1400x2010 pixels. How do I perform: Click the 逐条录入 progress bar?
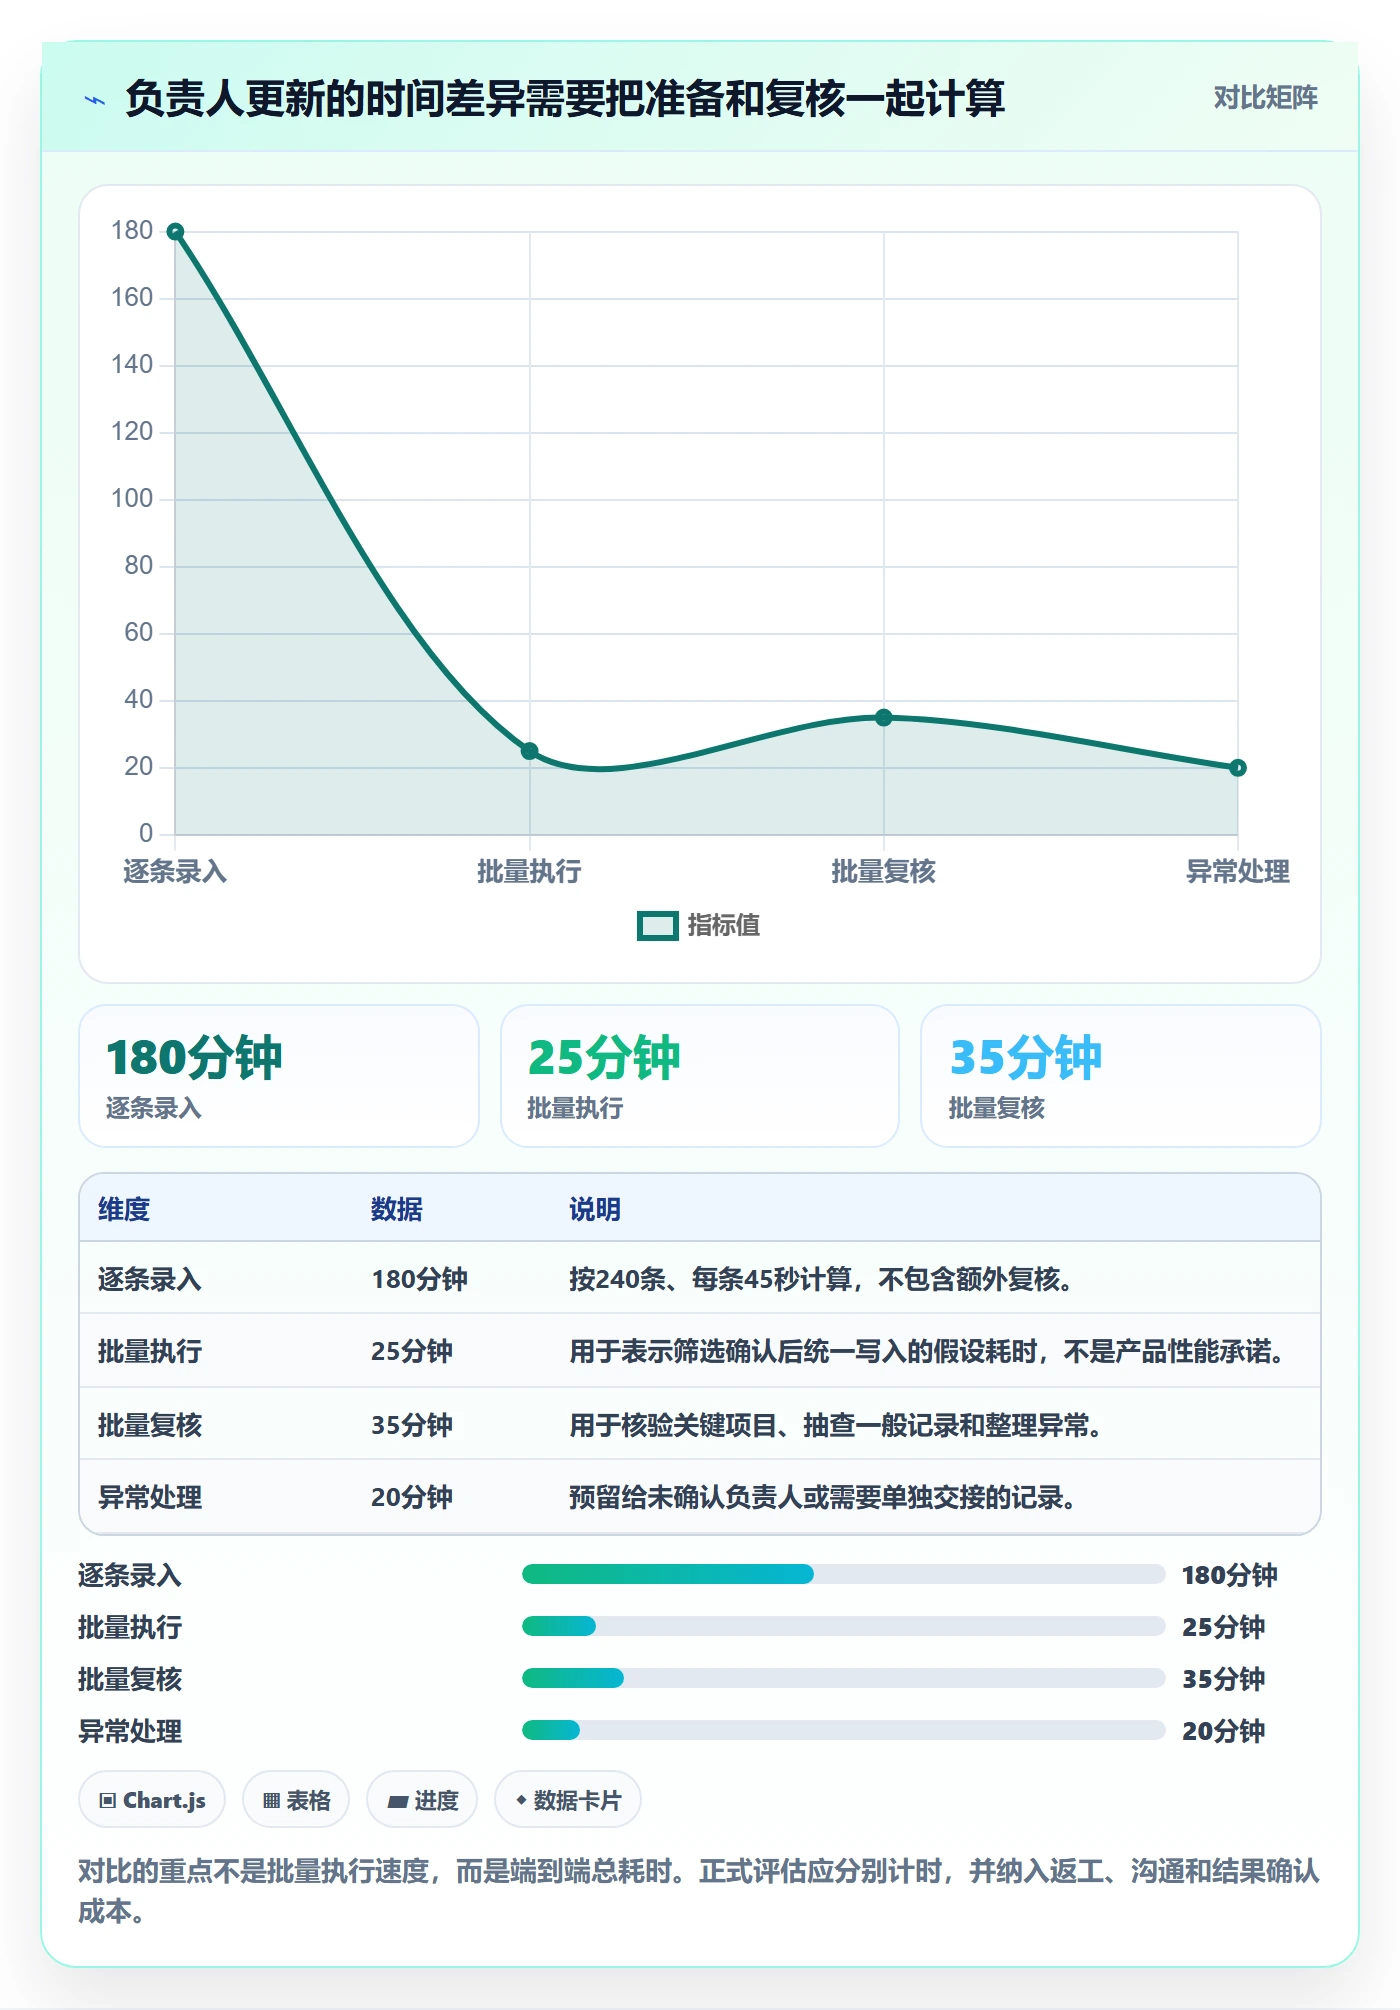click(843, 1575)
